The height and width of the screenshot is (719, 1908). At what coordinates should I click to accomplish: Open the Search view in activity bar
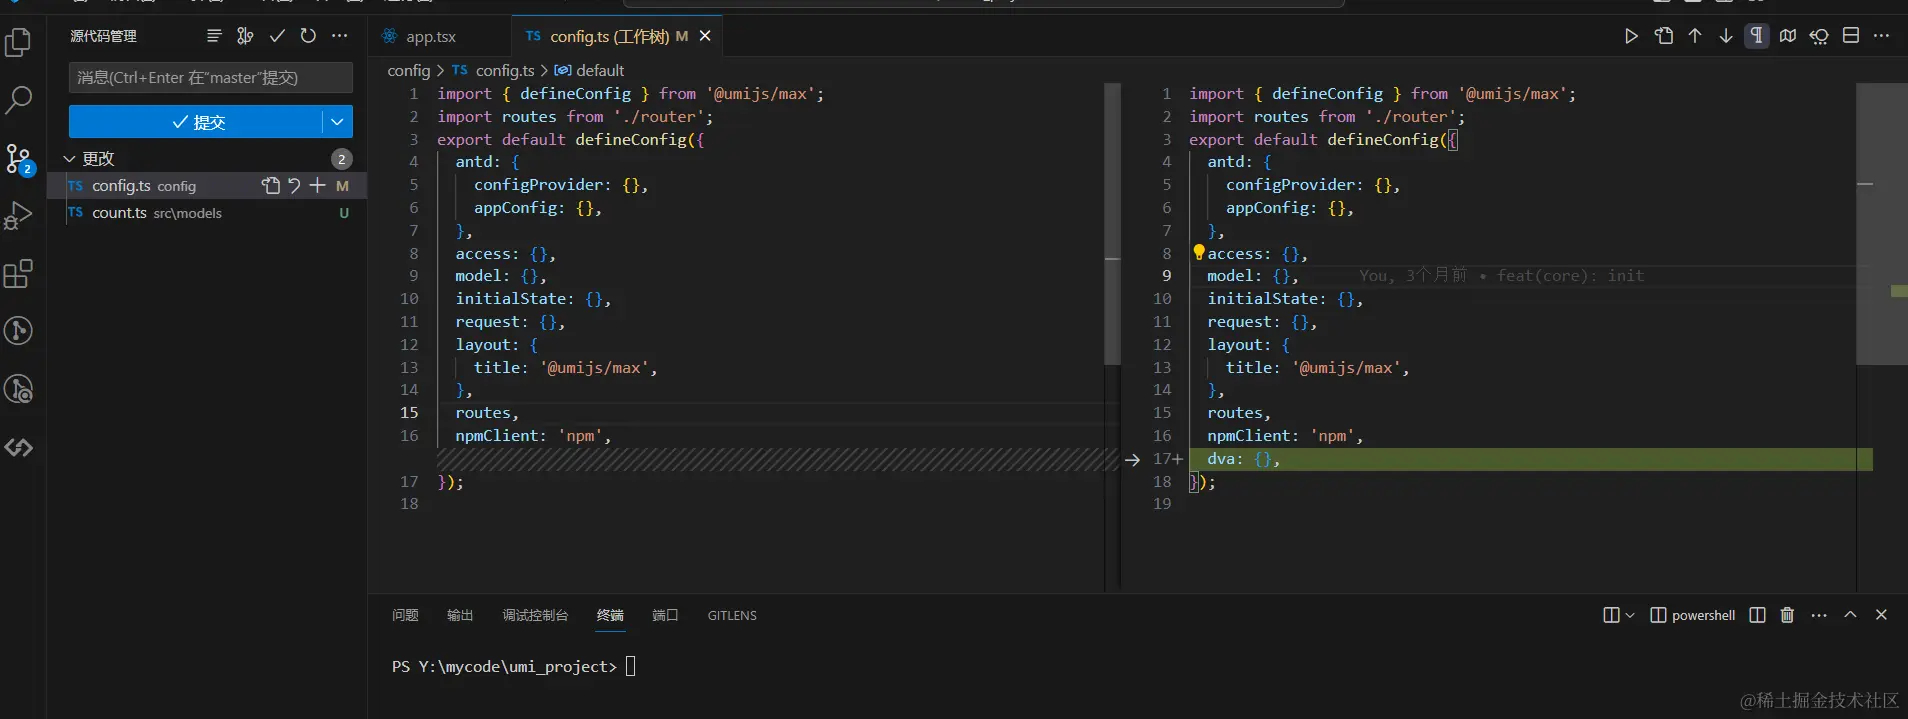tap(18, 100)
